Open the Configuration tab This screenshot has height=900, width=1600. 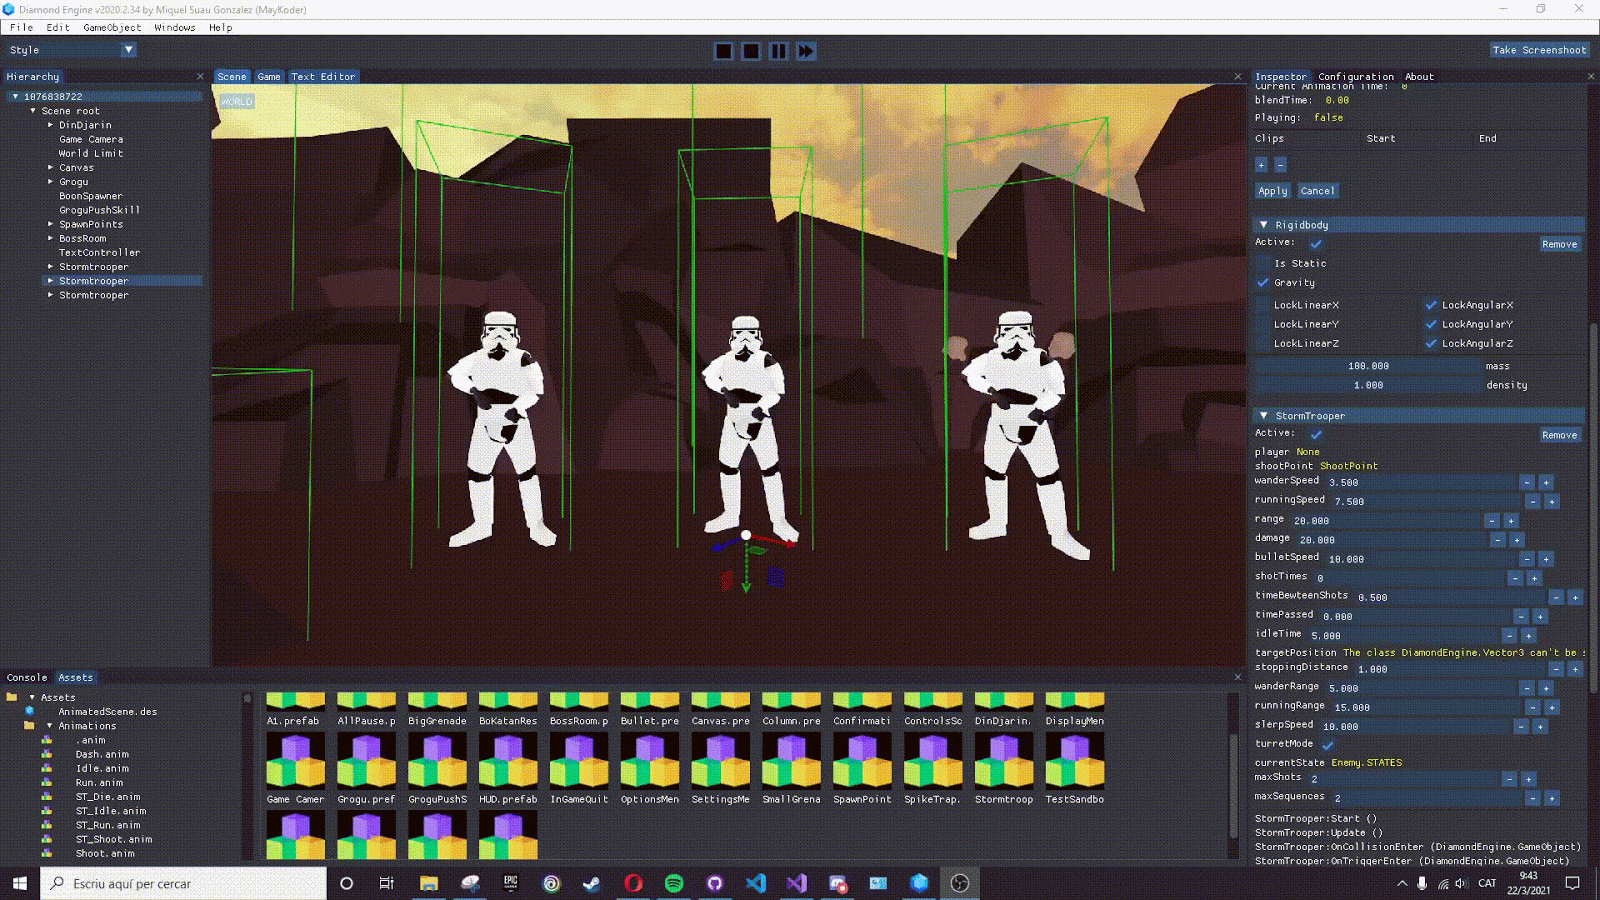tap(1356, 77)
